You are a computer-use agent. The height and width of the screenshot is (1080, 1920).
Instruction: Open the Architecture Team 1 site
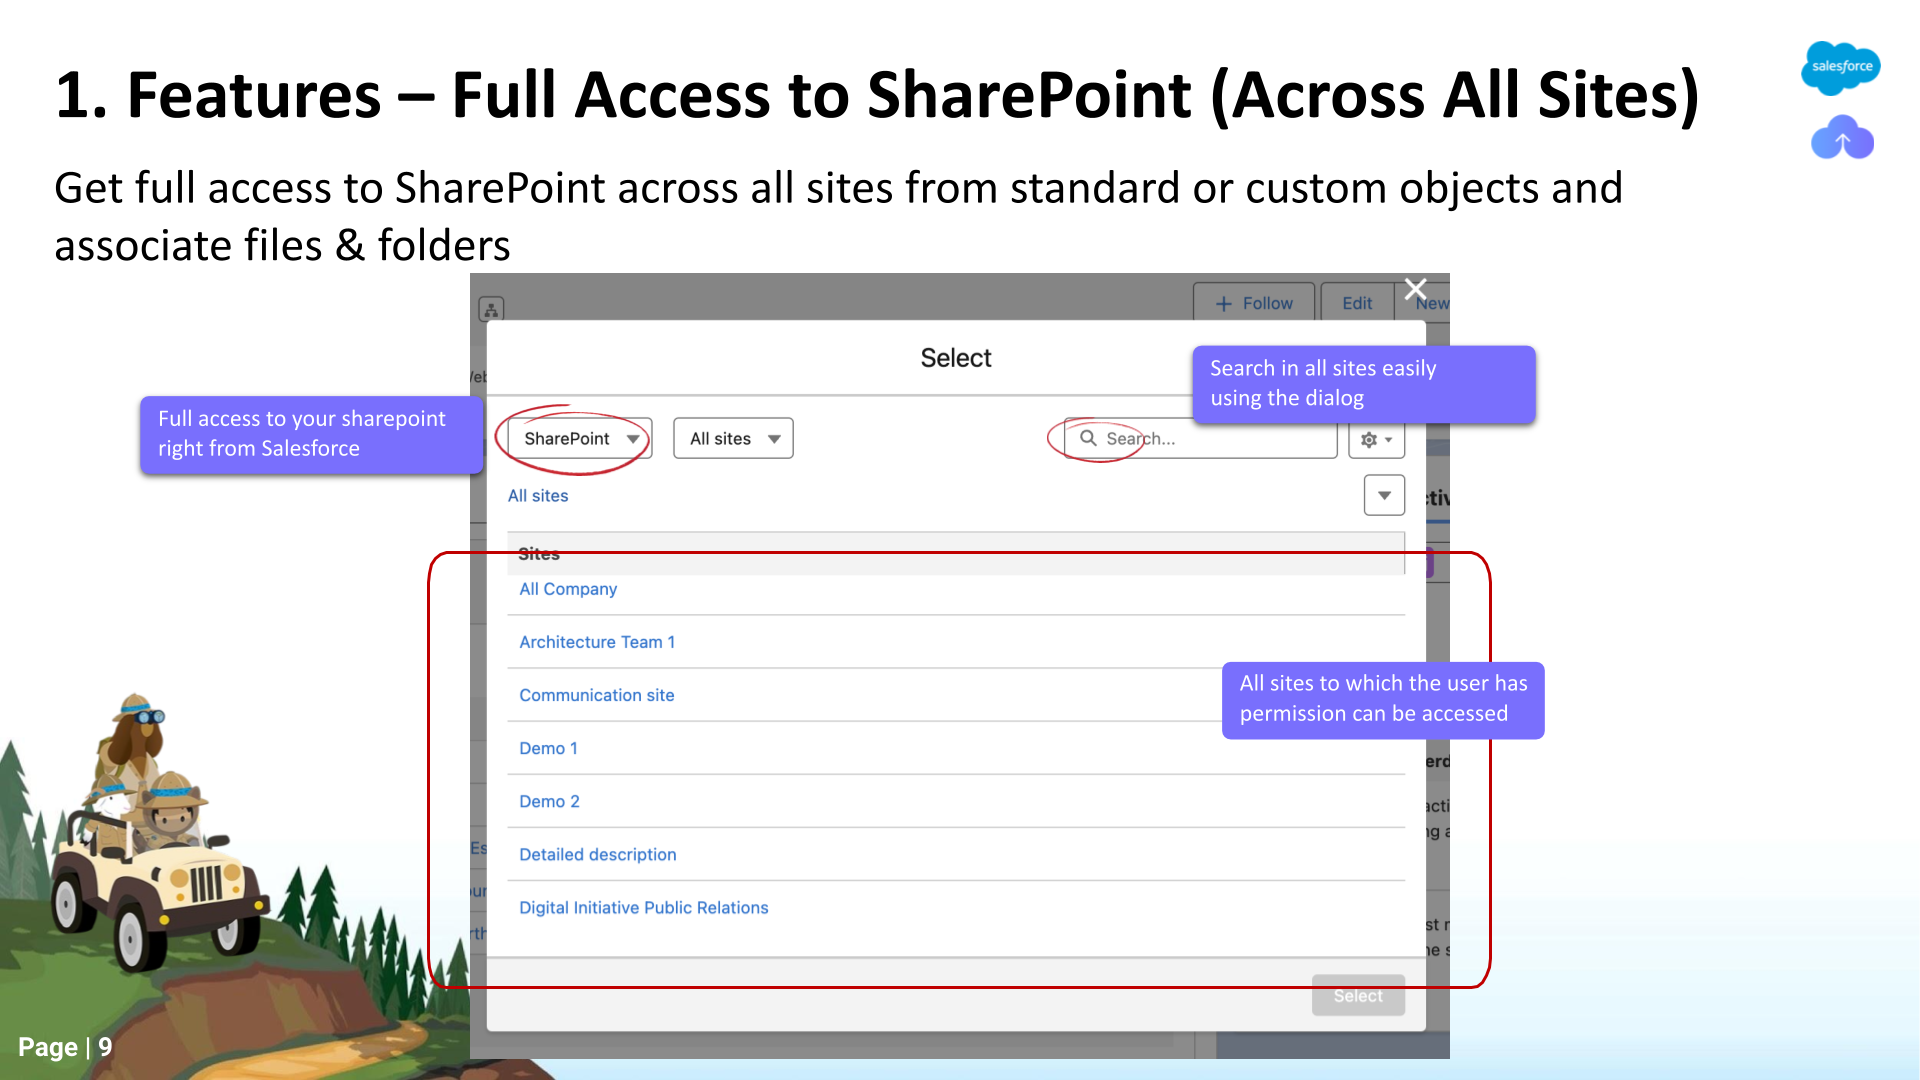(597, 642)
